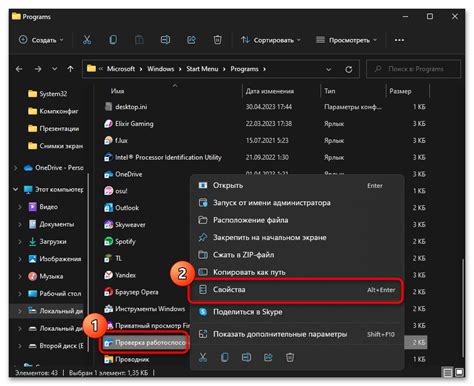Image resolution: width=474 pixels, height=386 pixels.
Task: Click the Copy icon in context menu
Action: [x=225, y=357]
